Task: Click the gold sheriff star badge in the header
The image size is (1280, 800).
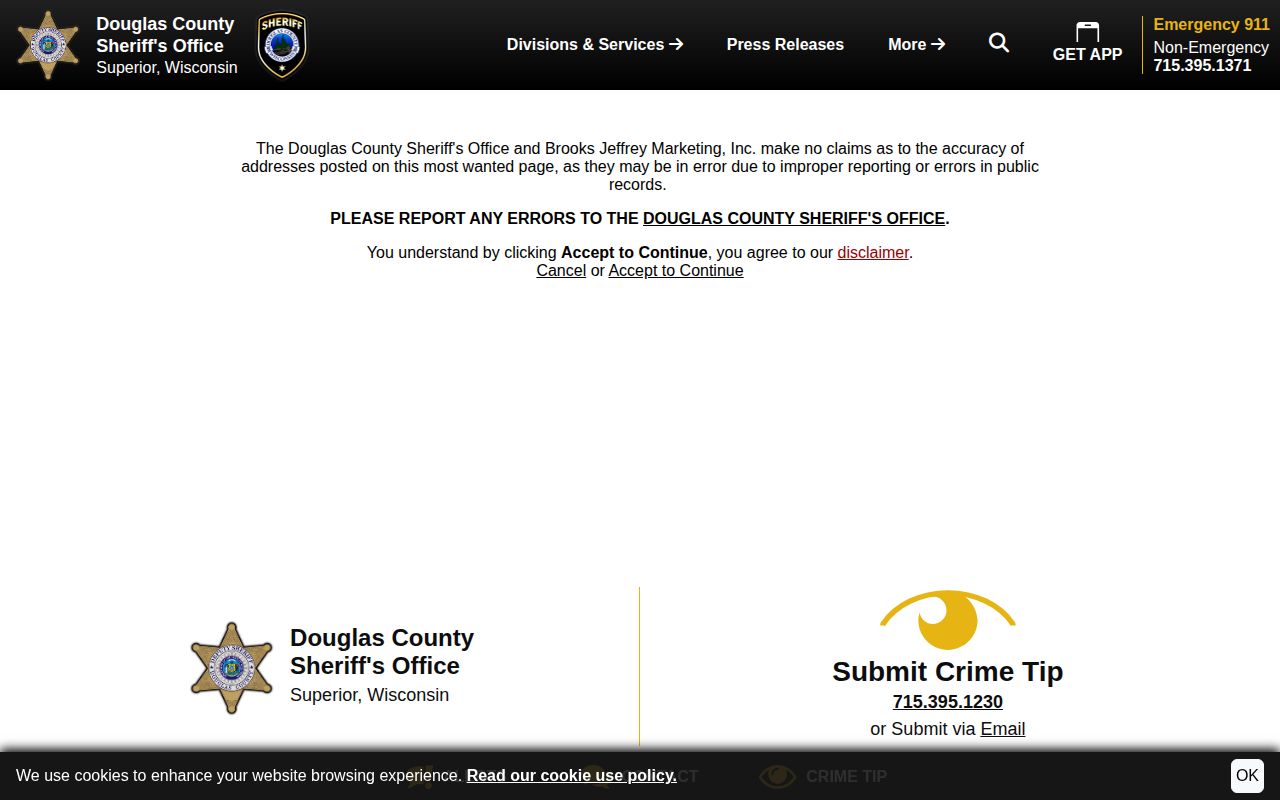Action: (48, 45)
